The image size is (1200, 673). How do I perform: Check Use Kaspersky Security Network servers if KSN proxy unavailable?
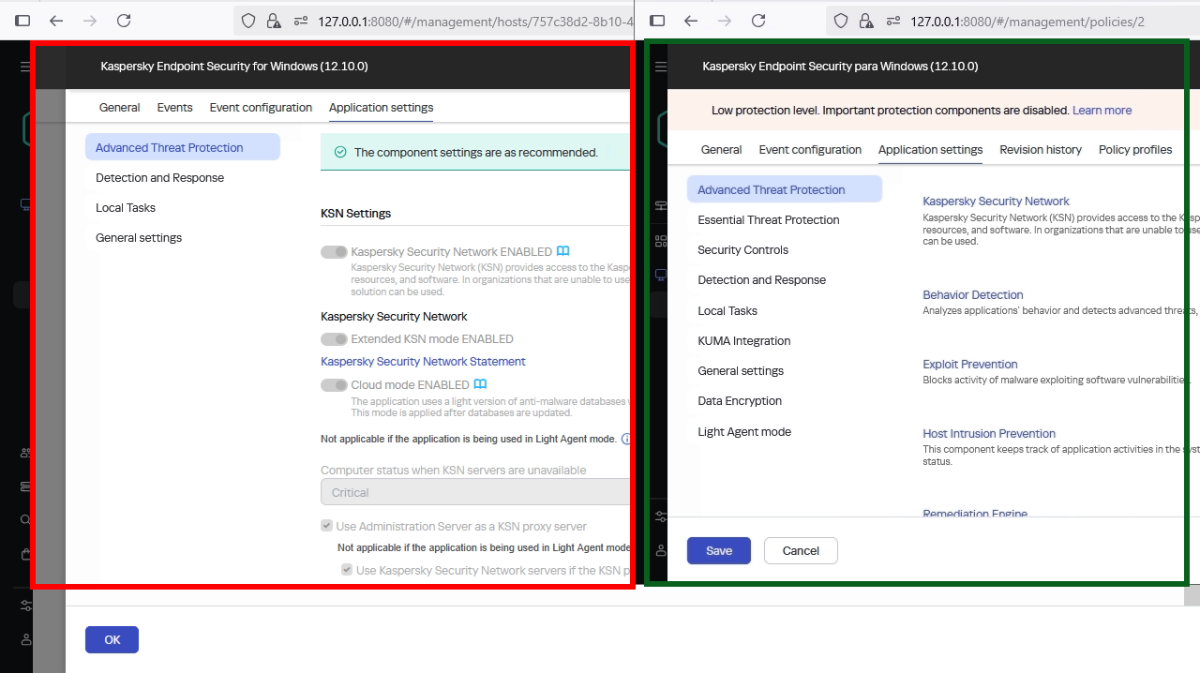[x=346, y=570]
